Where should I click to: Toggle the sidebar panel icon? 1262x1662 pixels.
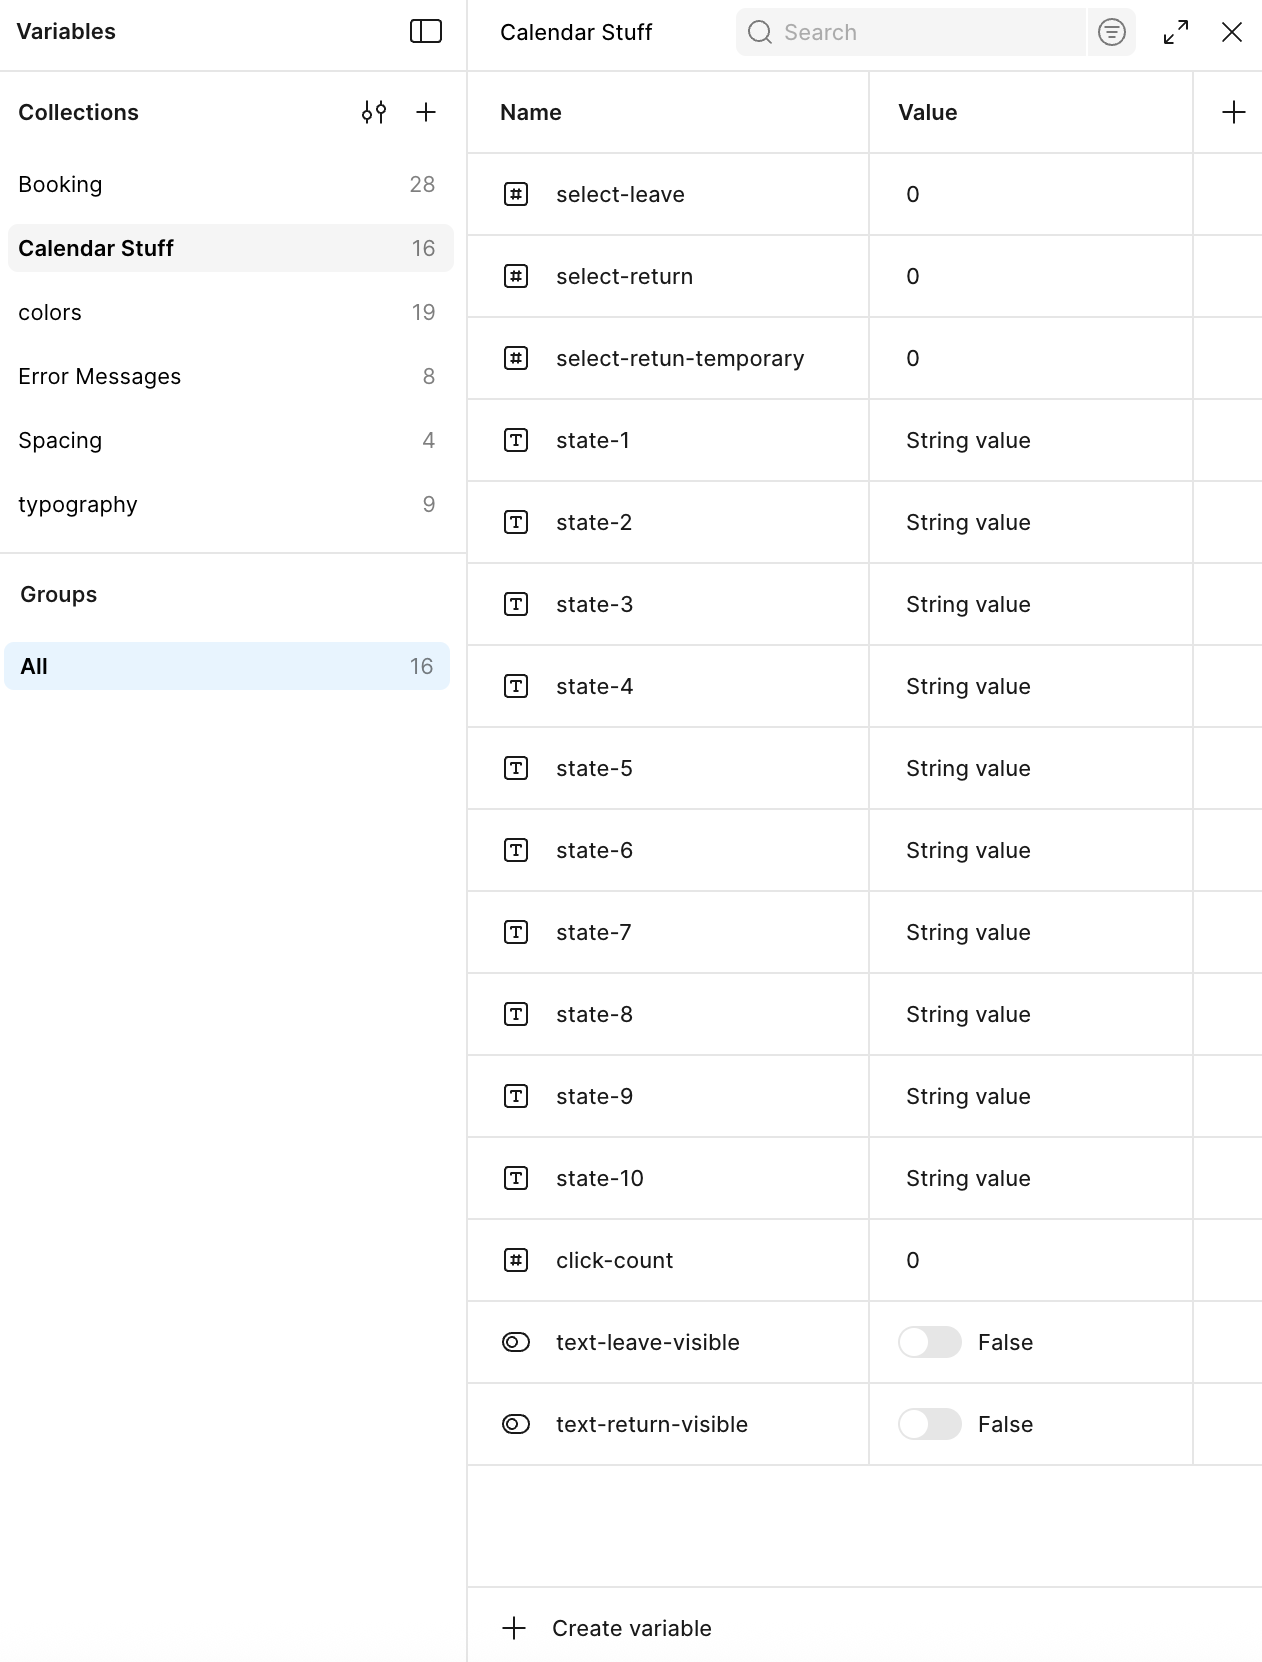426,32
